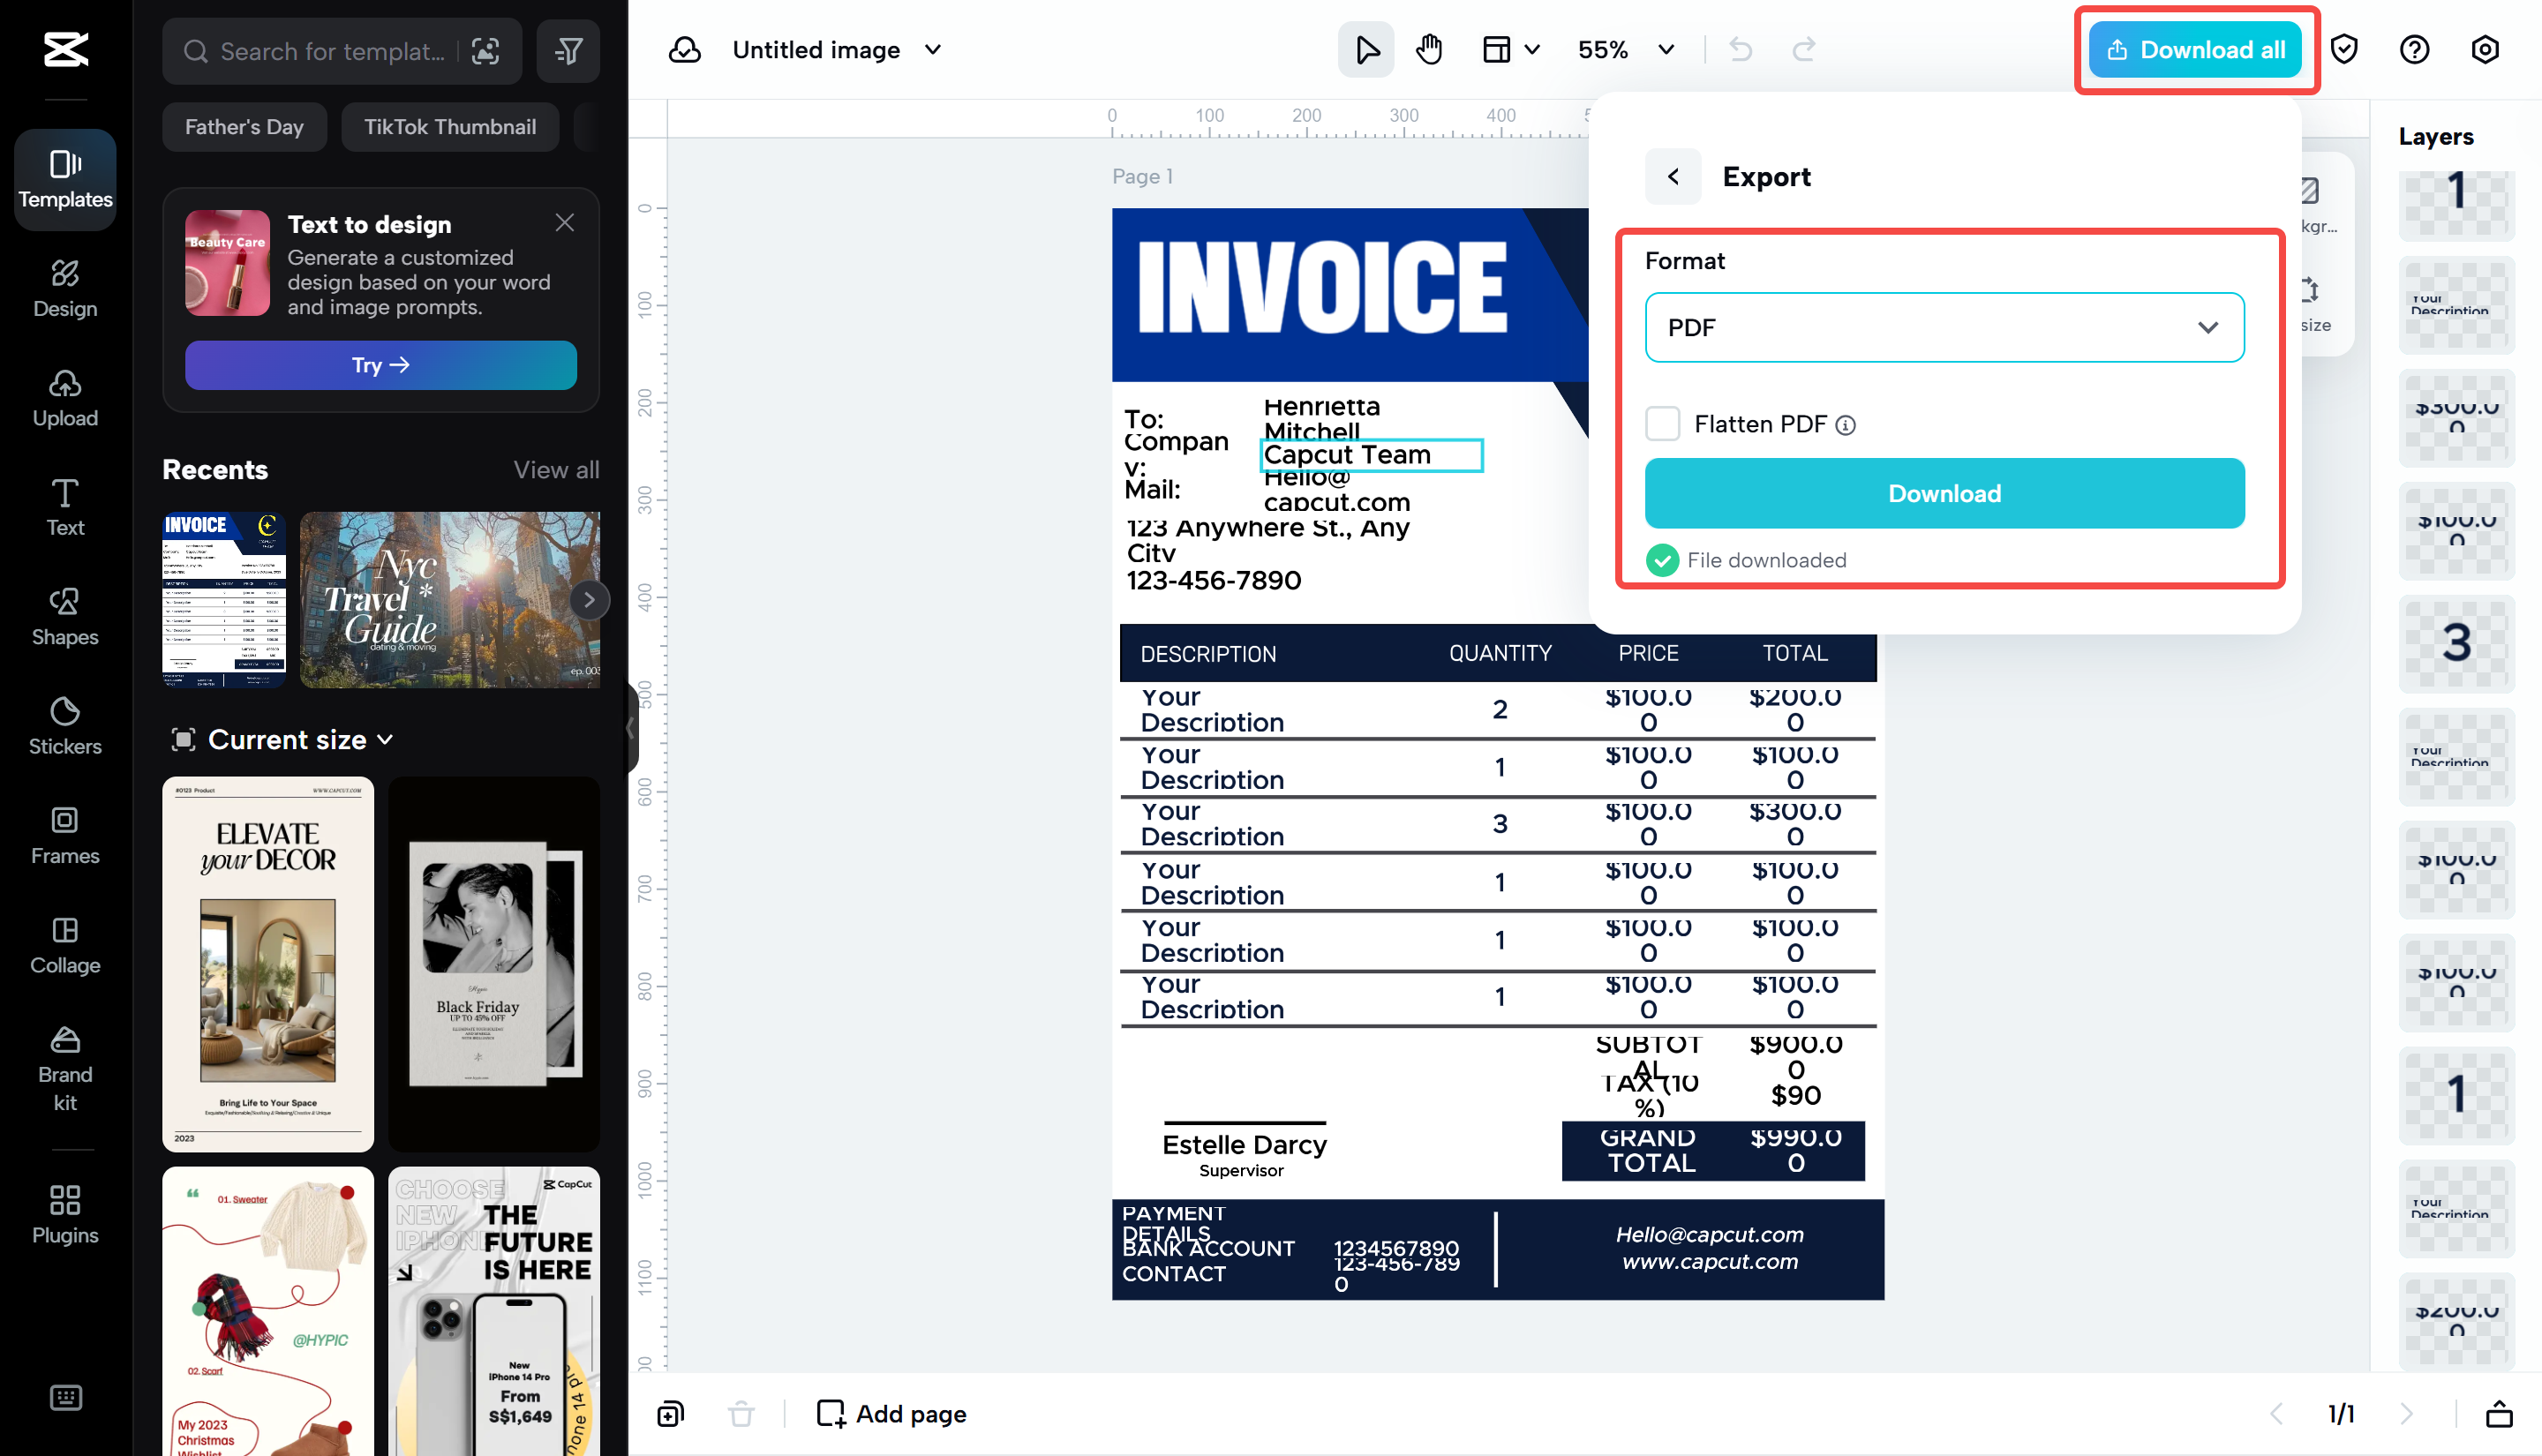Select the cursor selection tool
The width and height of the screenshot is (2542, 1456).
tap(1366, 49)
